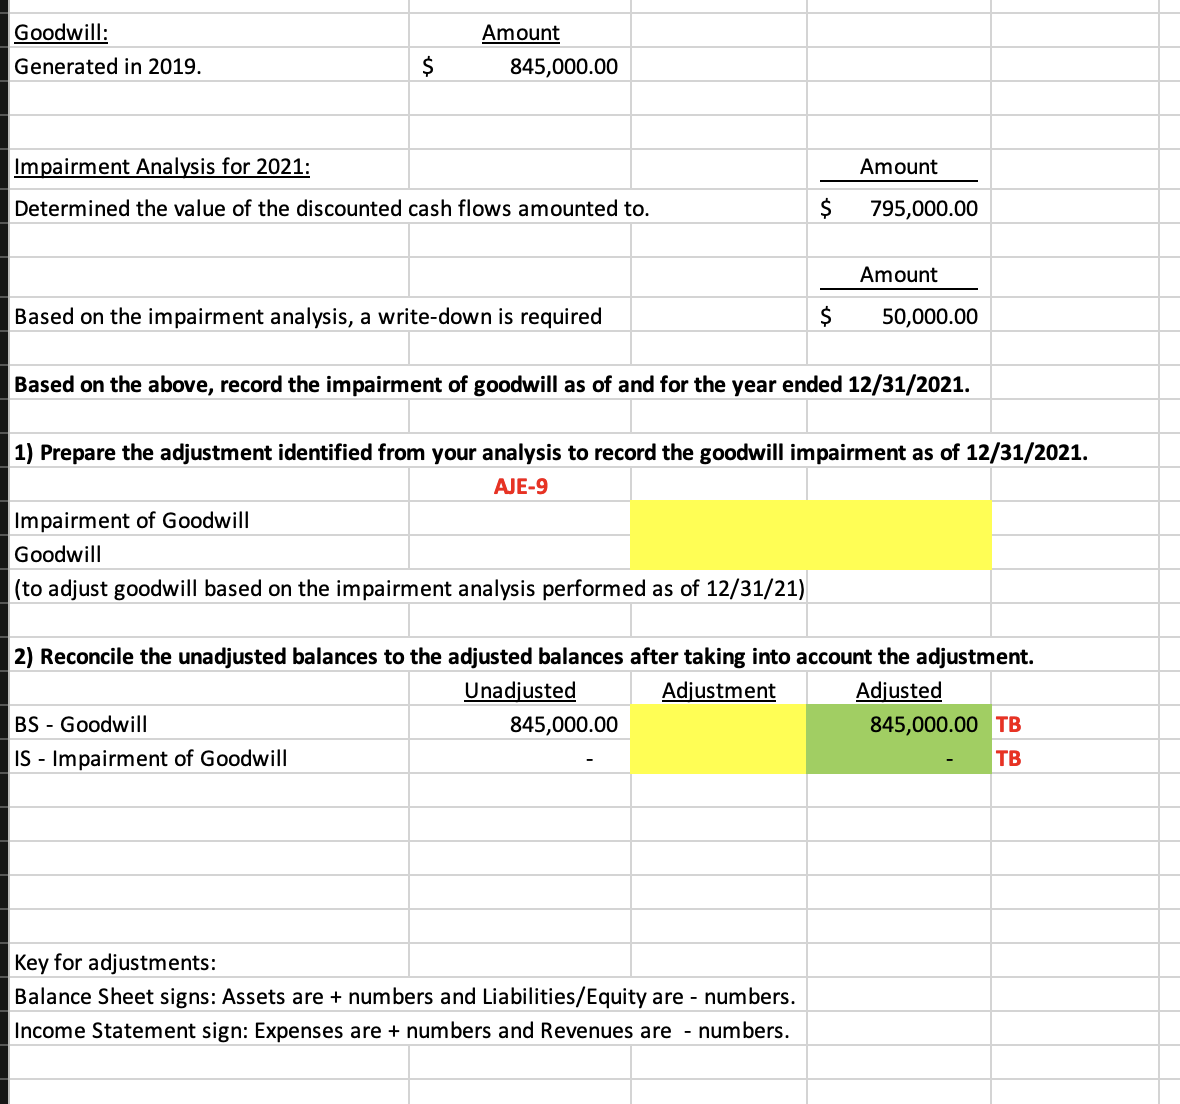Select the yellow Adjustment cell for IS Impairment
Image resolution: width=1180 pixels, height=1104 pixels.
(x=718, y=757)
